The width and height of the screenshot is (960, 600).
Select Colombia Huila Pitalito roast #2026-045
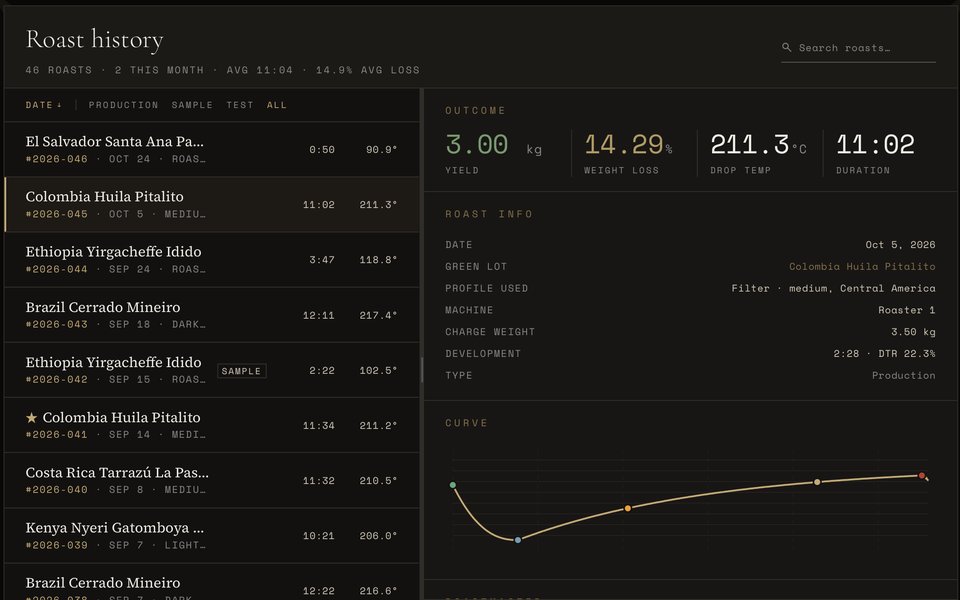[x=212, y=204]
